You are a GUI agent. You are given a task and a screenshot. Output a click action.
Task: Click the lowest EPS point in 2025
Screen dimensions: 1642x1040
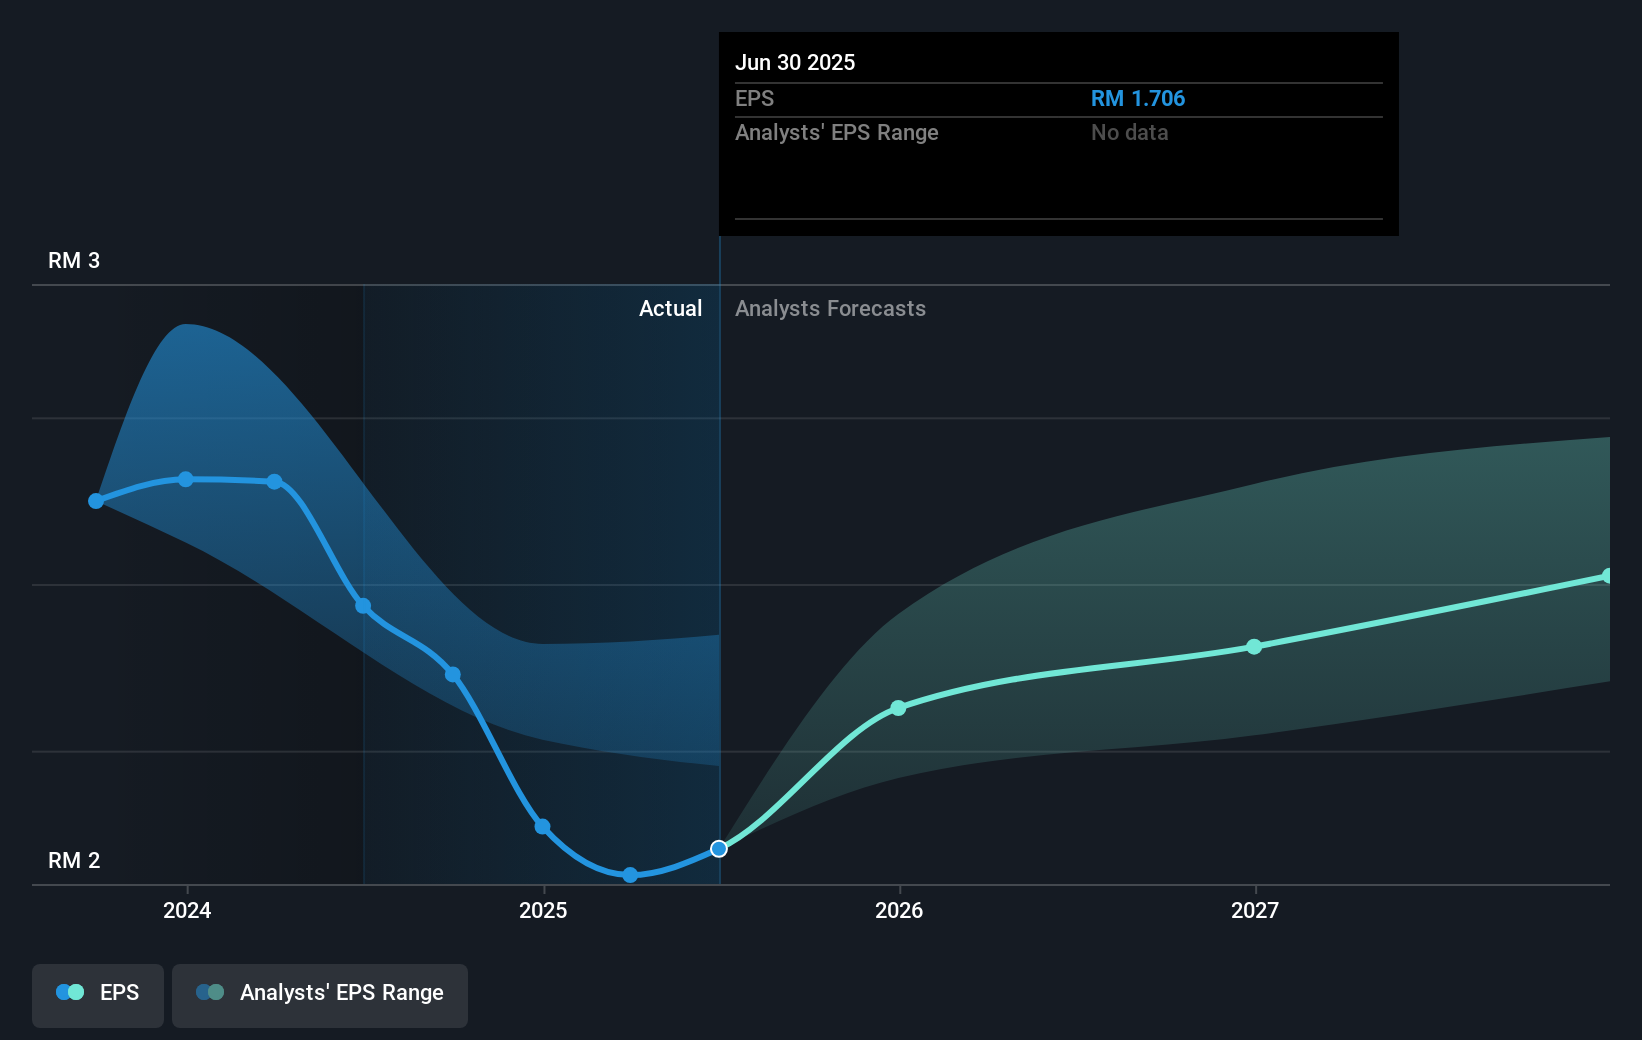[630, 875]
